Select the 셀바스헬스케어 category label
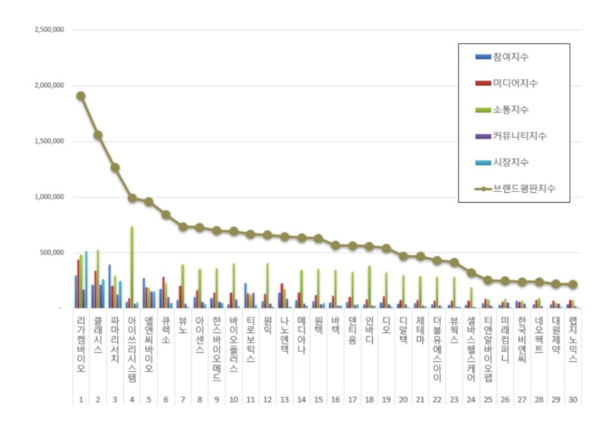The width and height of the screenshot is (600, 433). [x=471, y=347]
